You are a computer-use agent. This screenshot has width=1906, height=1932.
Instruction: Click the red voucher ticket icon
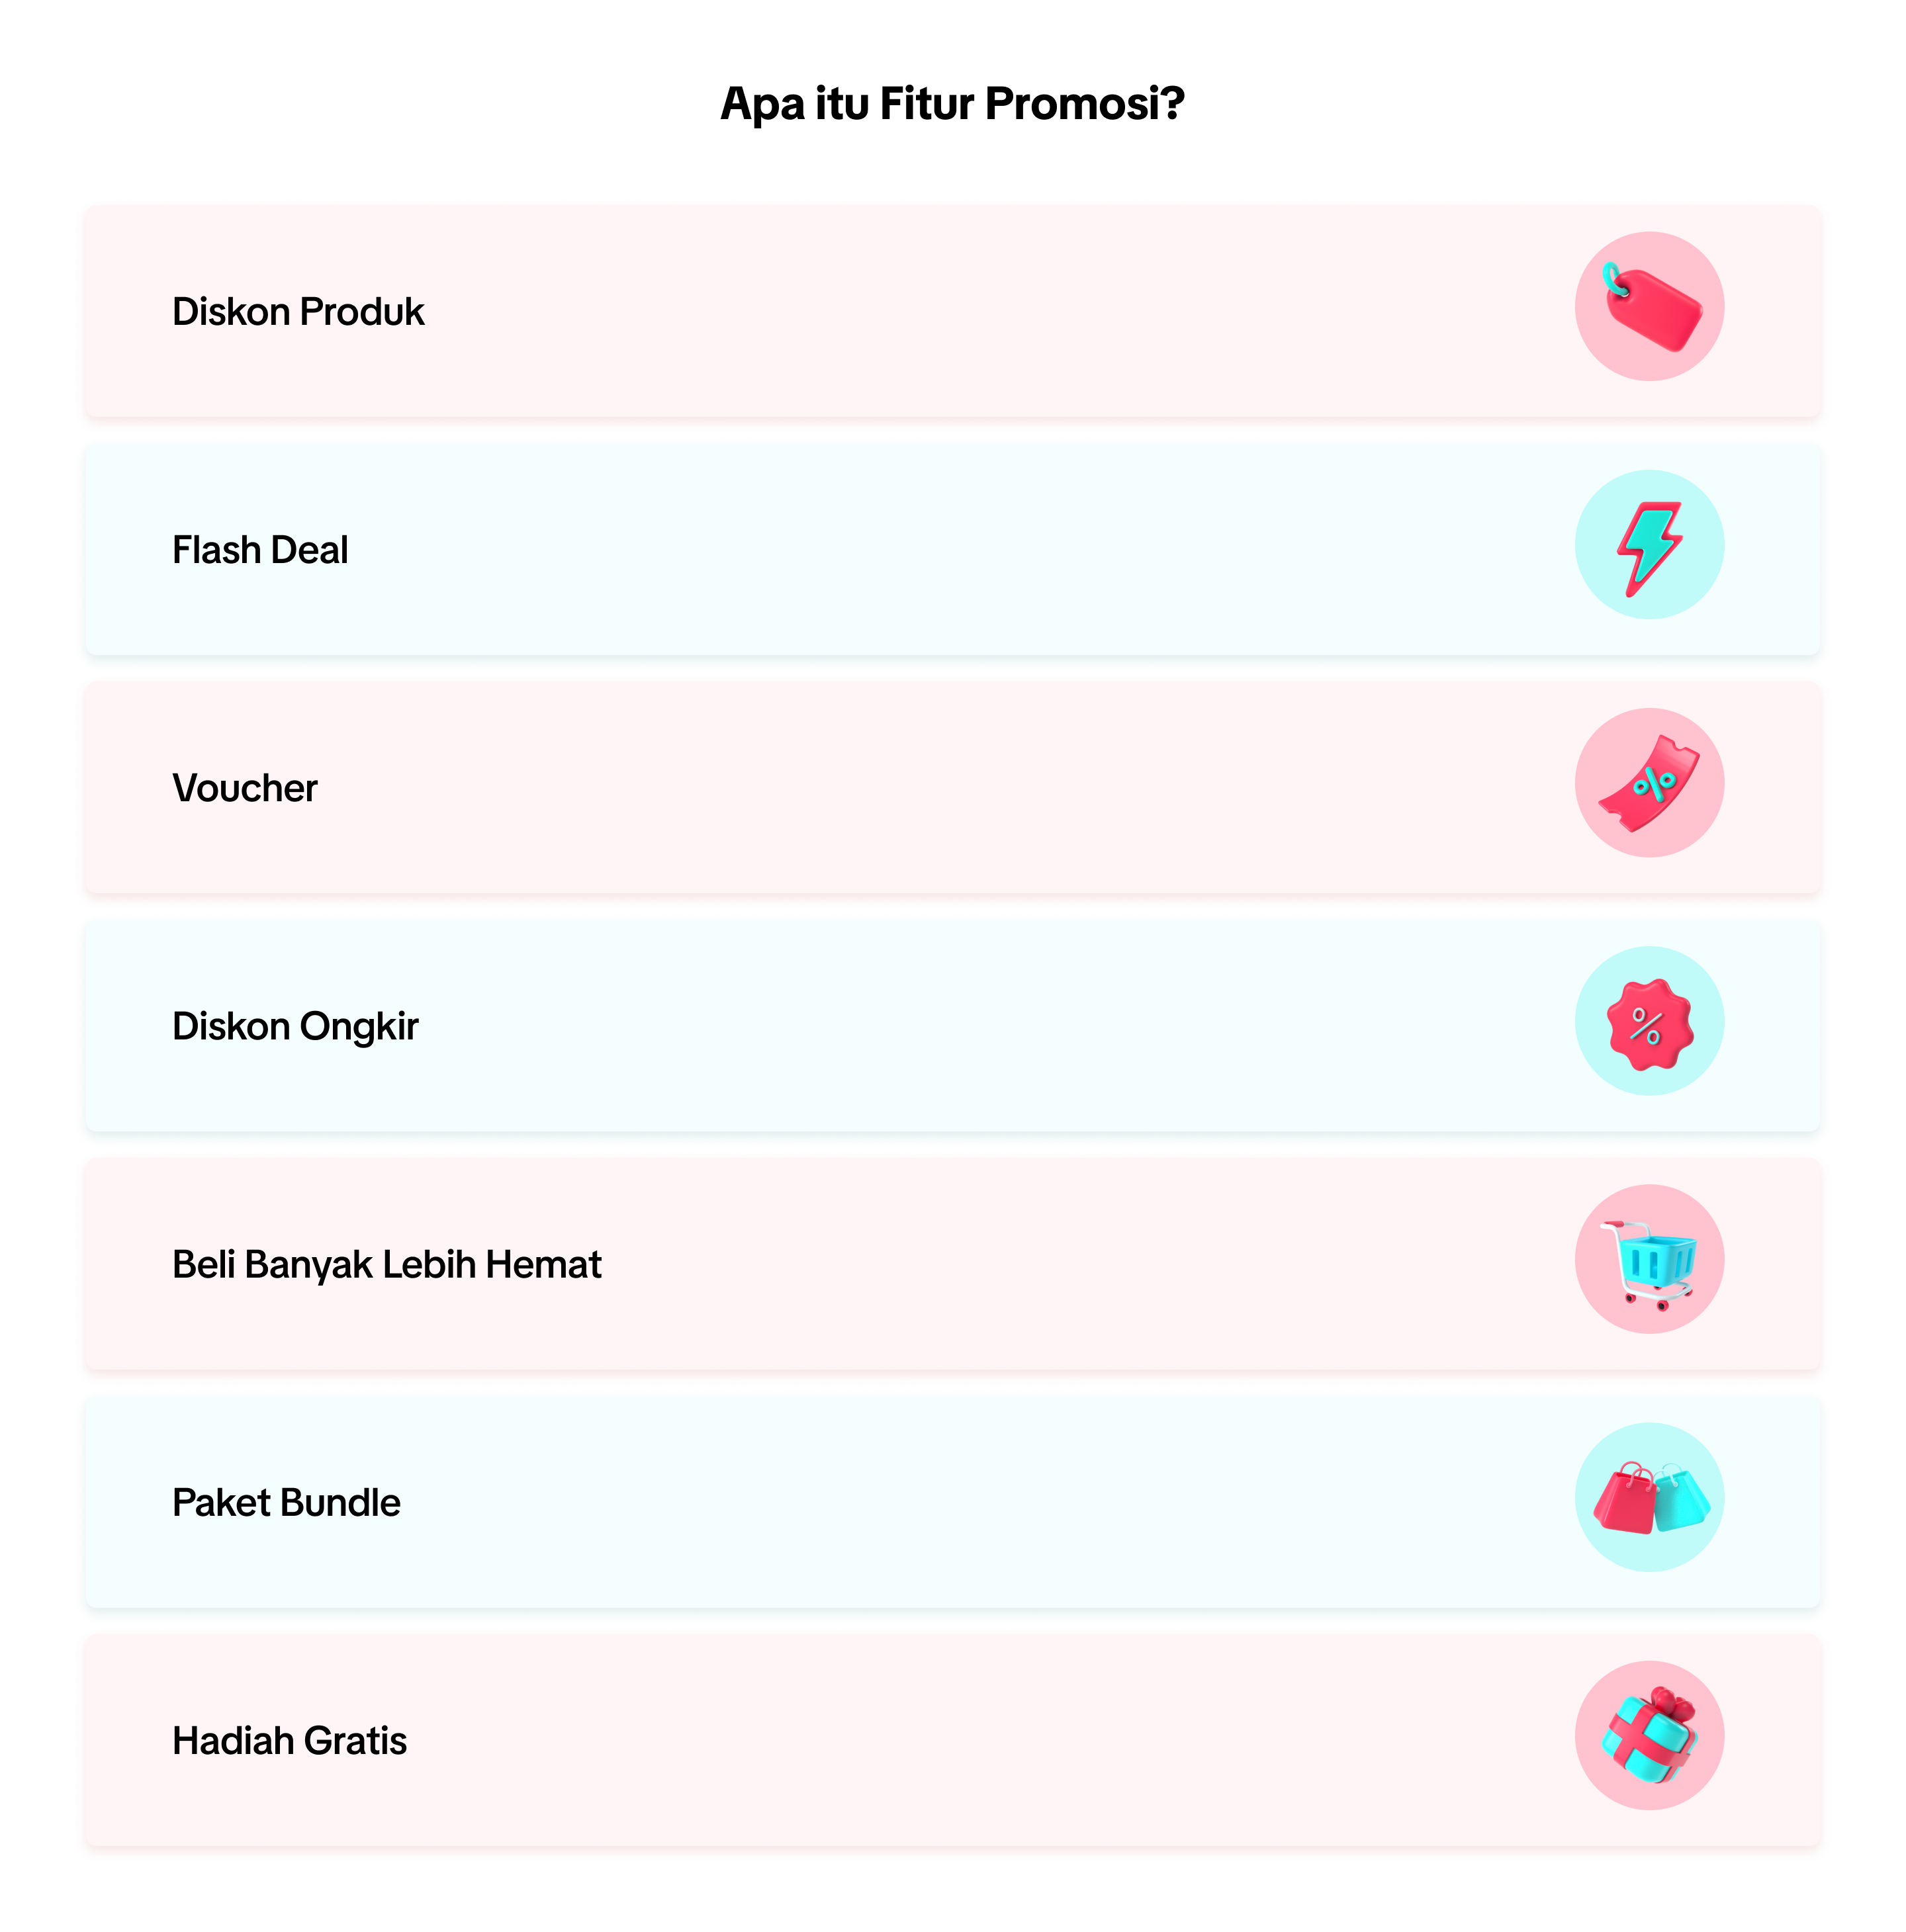point(1649,784)
